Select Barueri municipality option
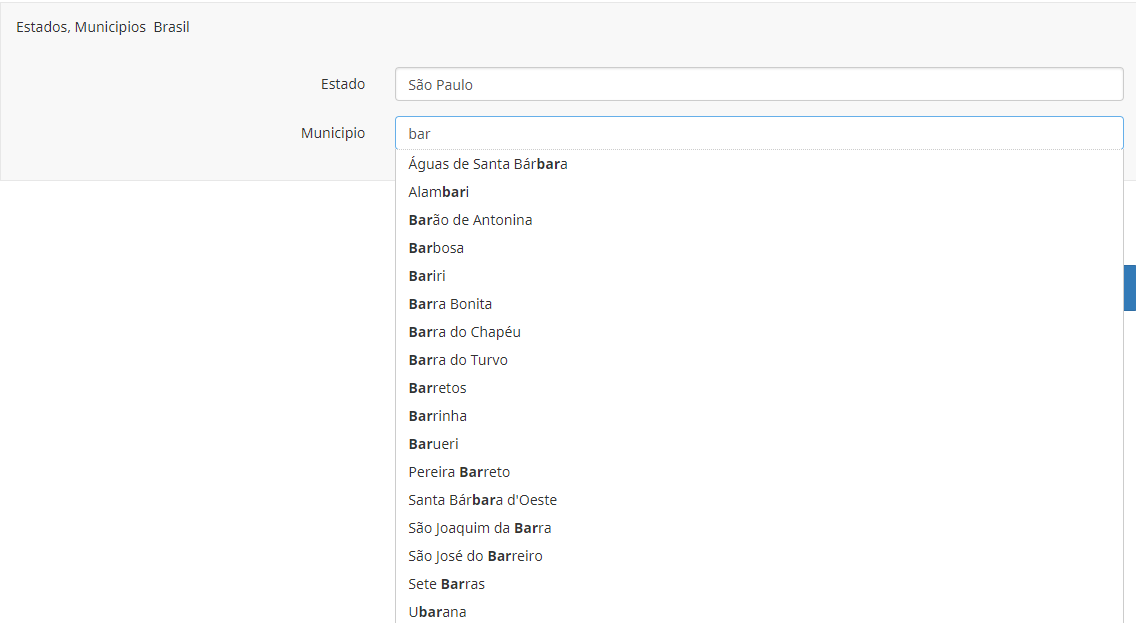Screen dimensions: 1136x623 (433, 444)
